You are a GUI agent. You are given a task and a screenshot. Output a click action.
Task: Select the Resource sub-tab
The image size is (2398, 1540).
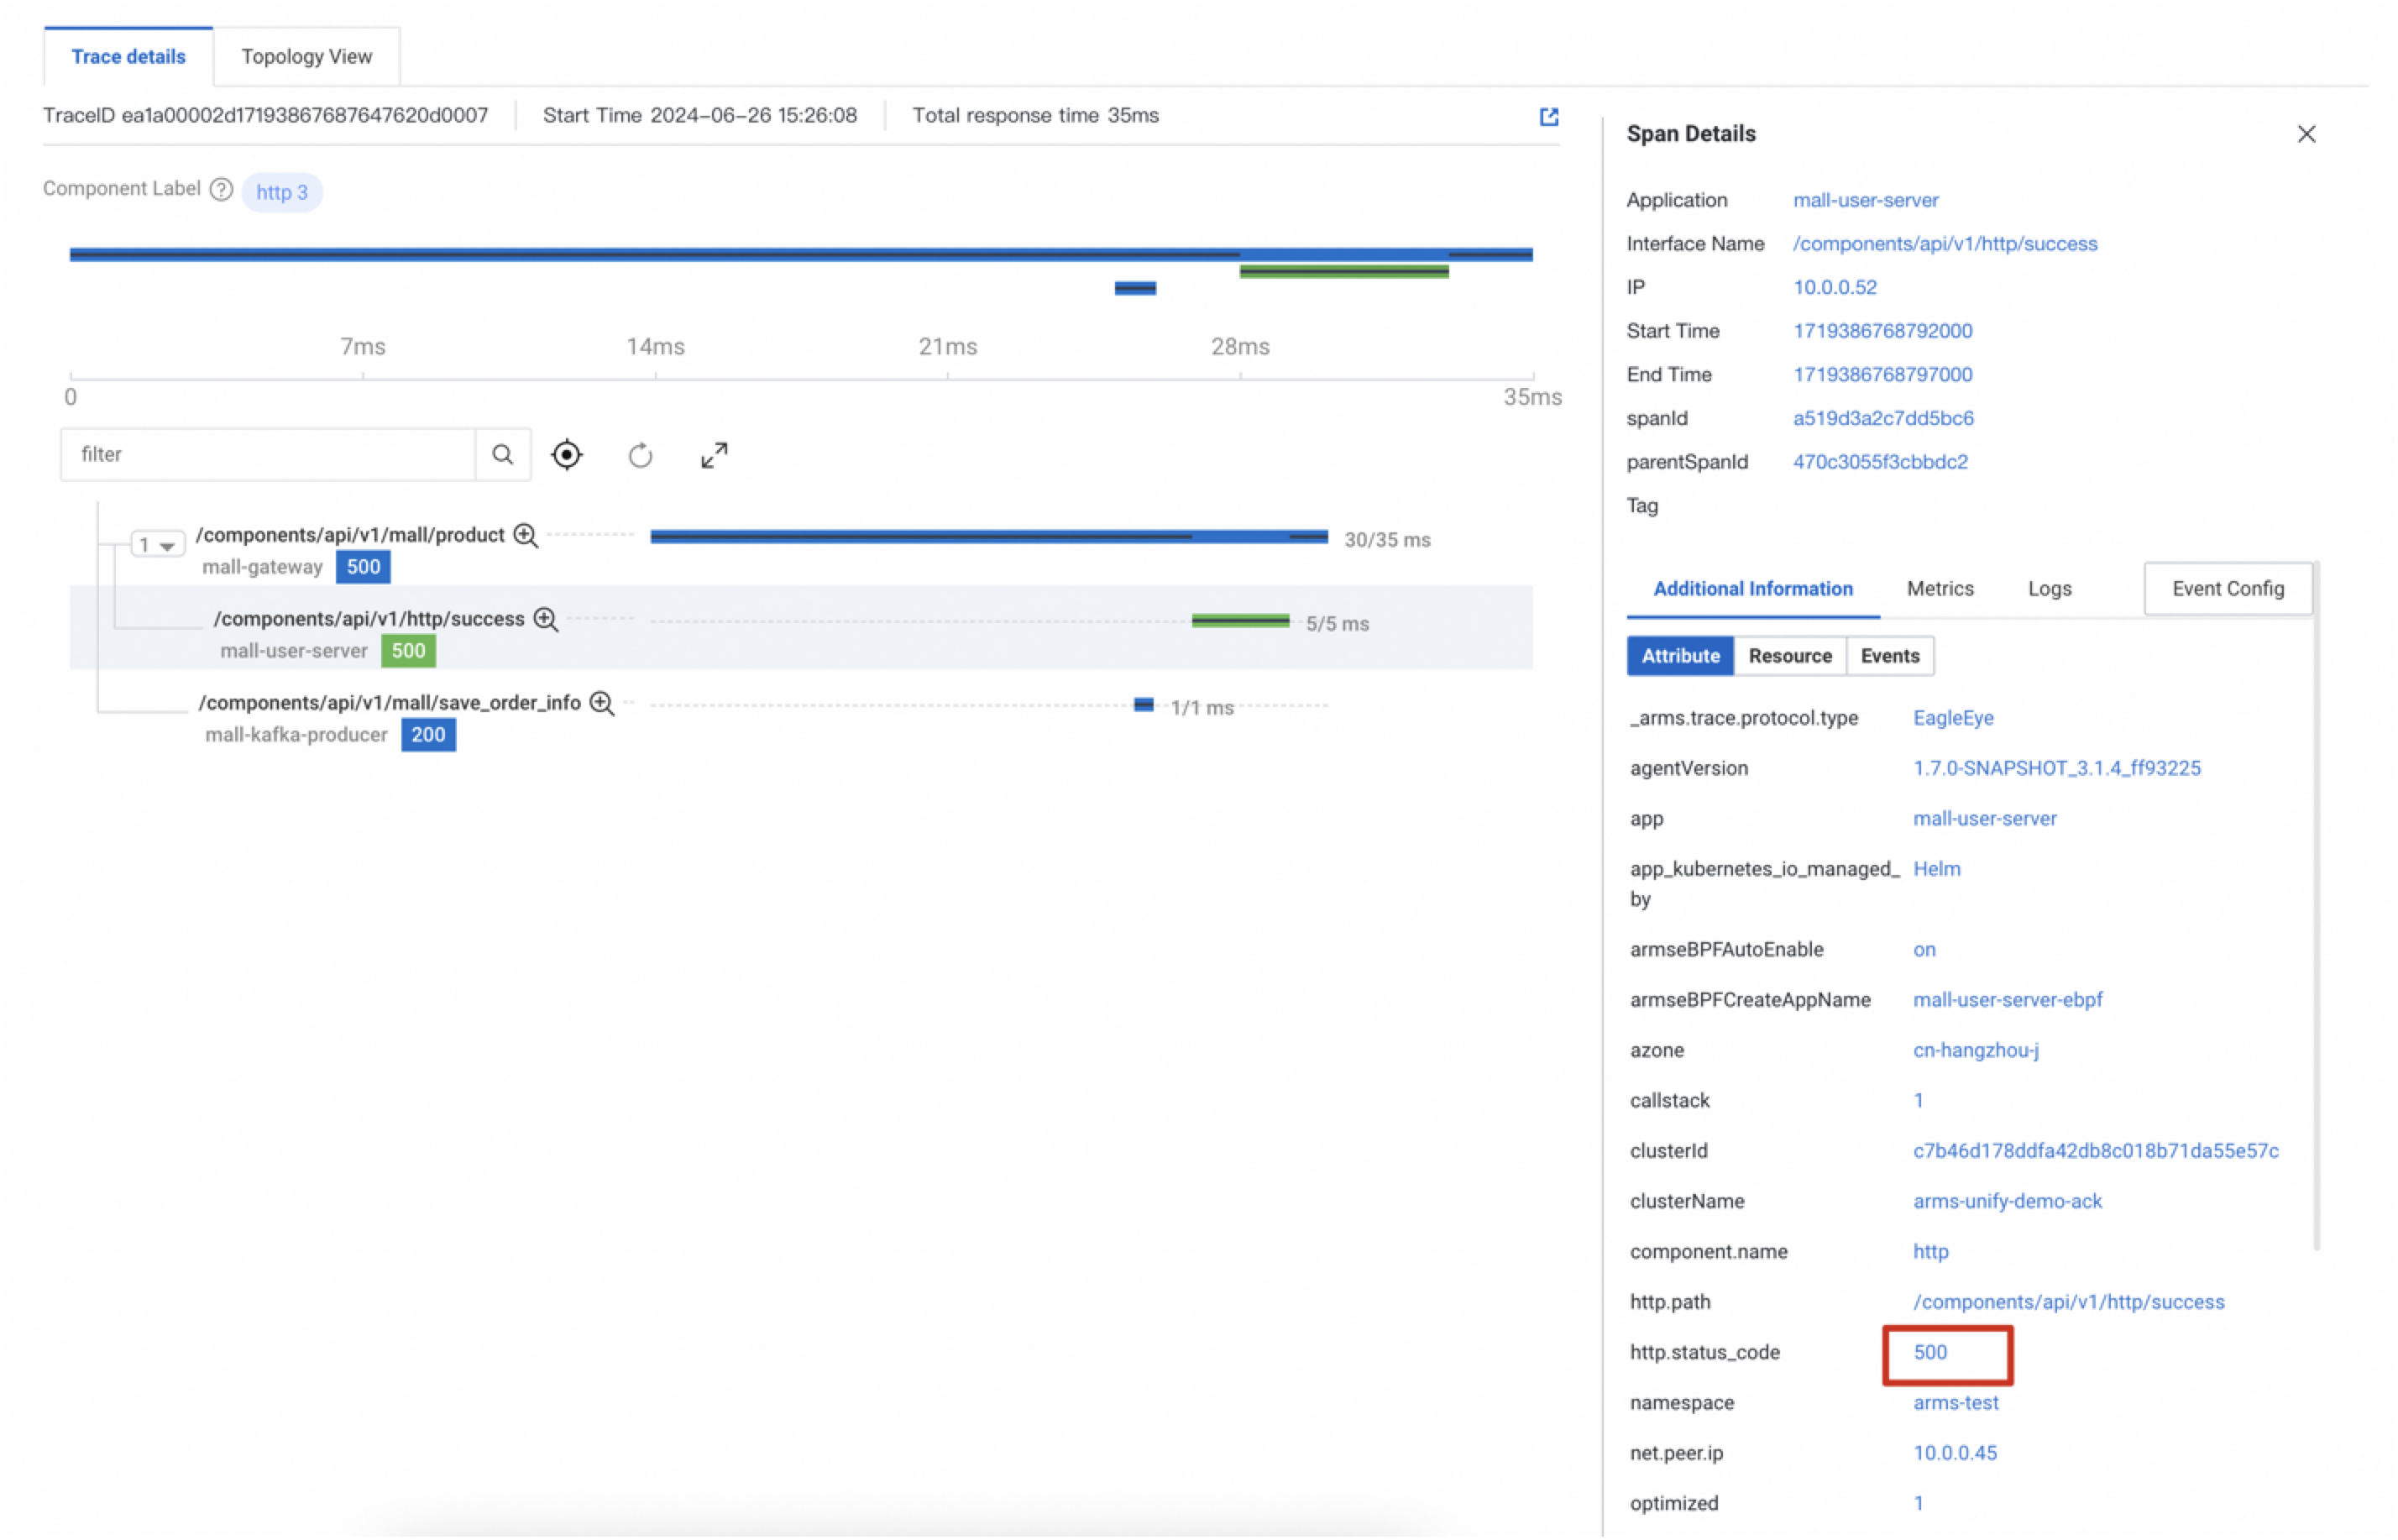click(x=1789, y=656)
